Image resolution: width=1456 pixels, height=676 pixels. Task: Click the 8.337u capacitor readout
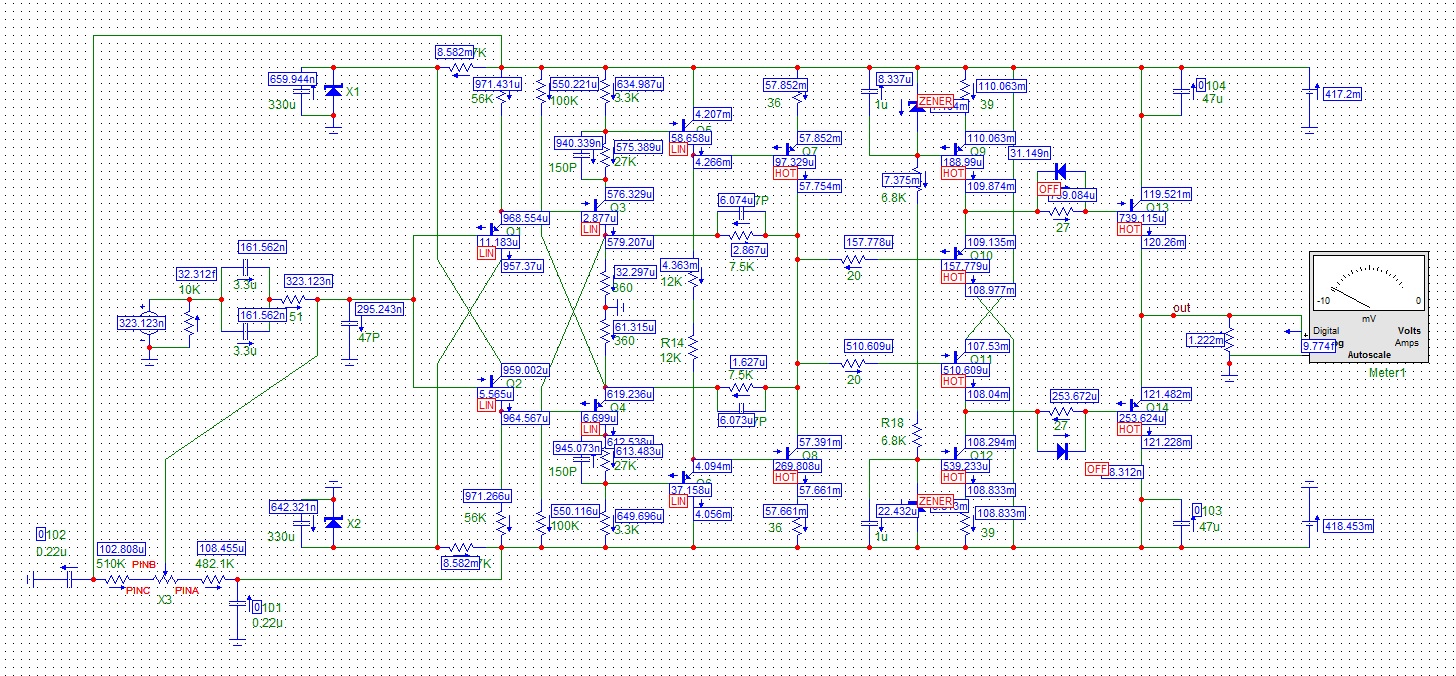coord(894,79)
